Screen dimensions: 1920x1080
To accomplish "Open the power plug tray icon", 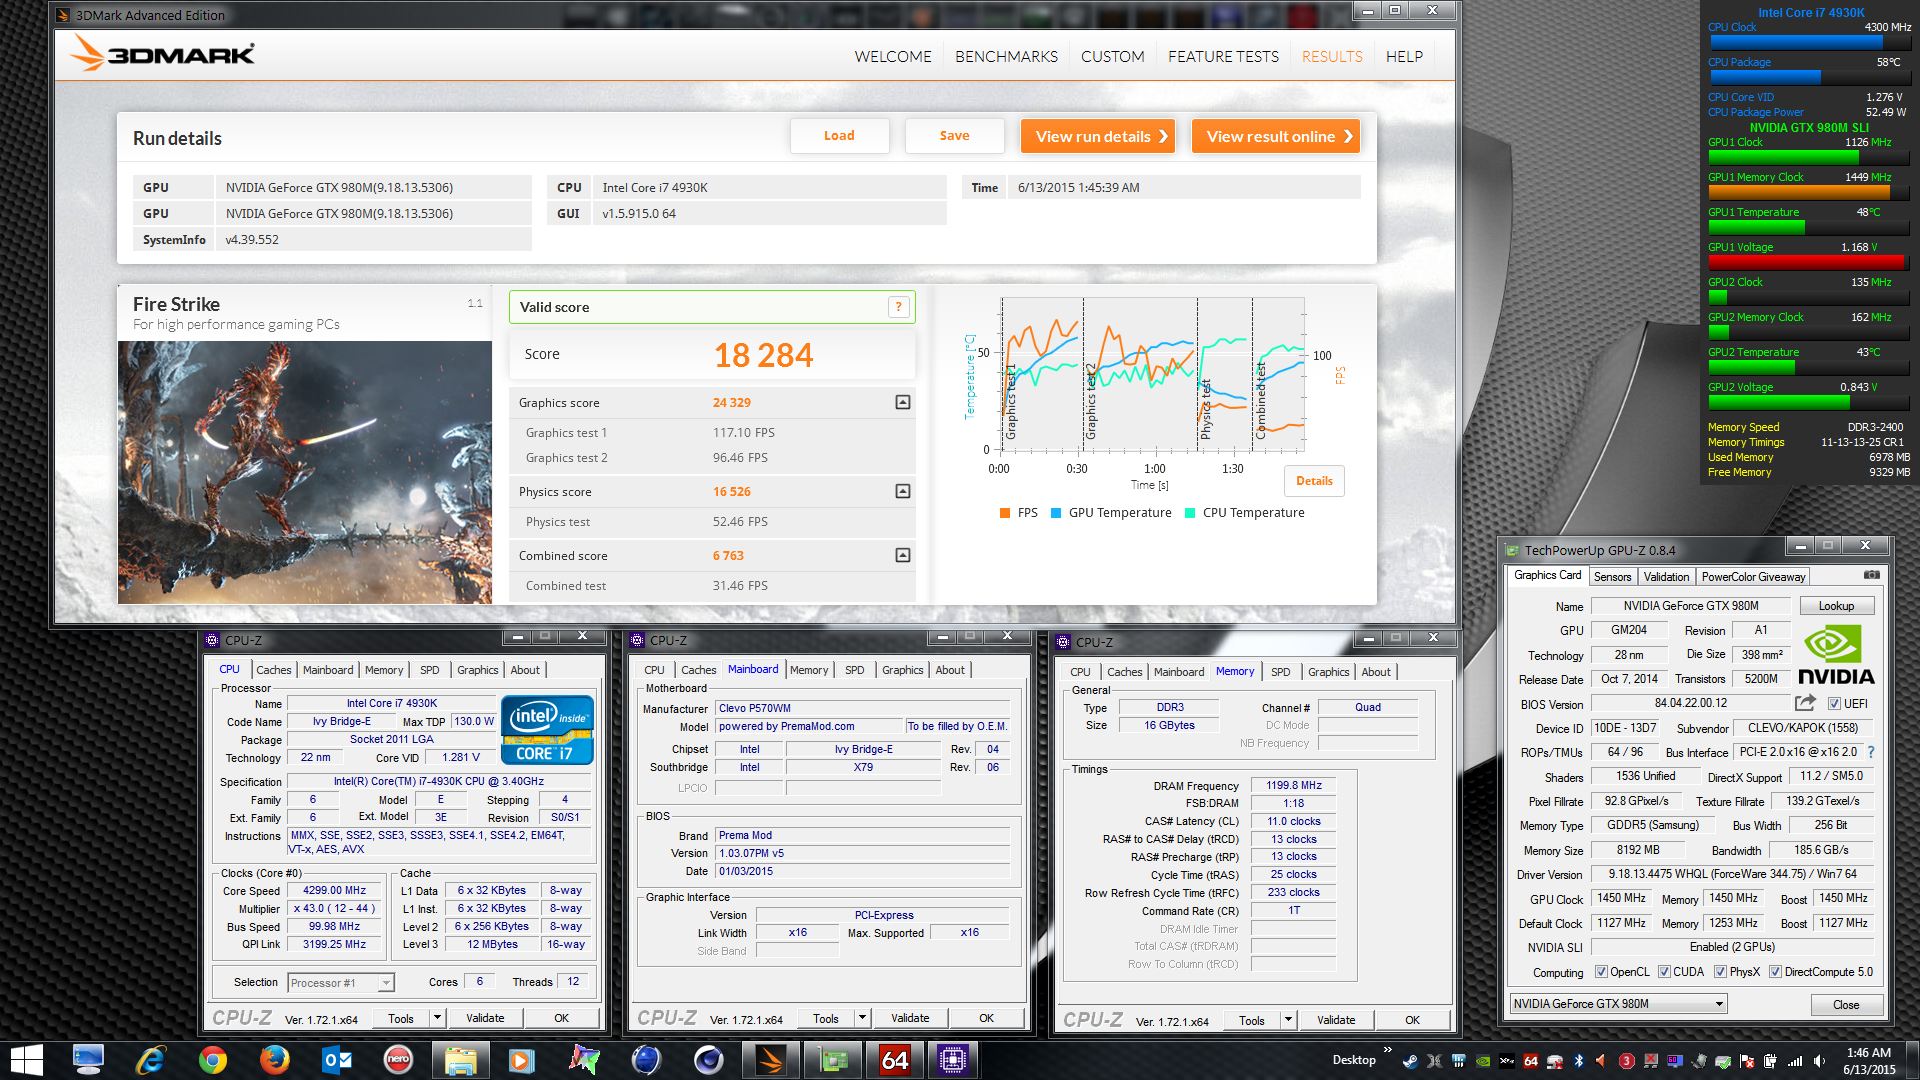I will (x=1771, y=1061).
